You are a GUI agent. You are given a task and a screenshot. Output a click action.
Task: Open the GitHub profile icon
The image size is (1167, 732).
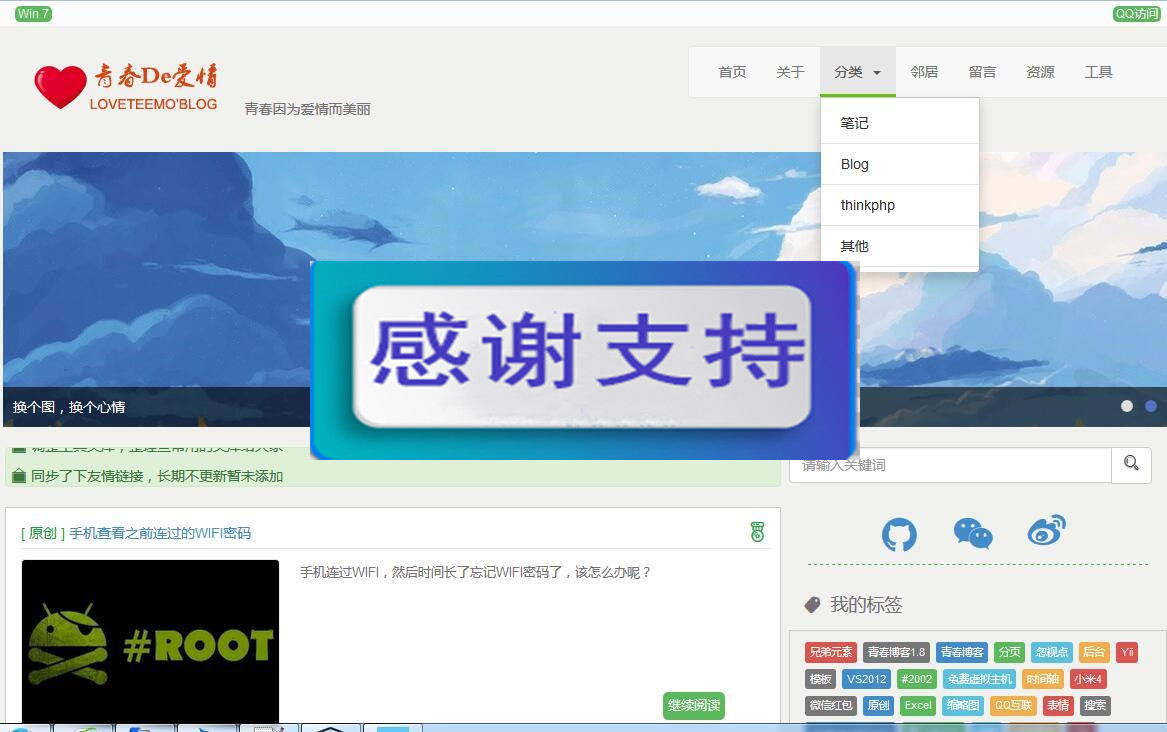899,534
